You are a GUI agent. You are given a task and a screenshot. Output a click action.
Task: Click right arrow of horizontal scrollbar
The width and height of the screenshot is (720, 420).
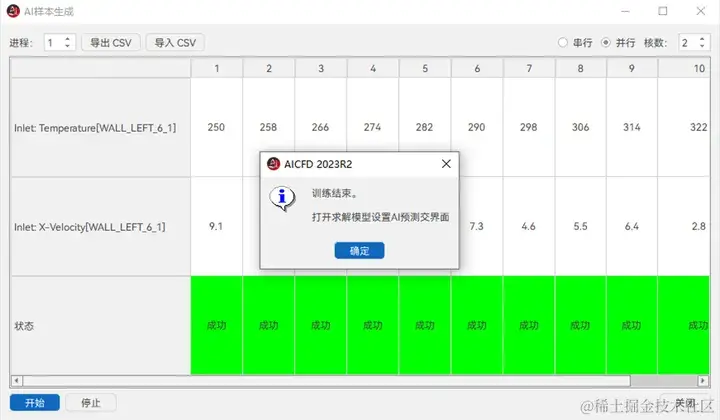(x=703, y=381)
